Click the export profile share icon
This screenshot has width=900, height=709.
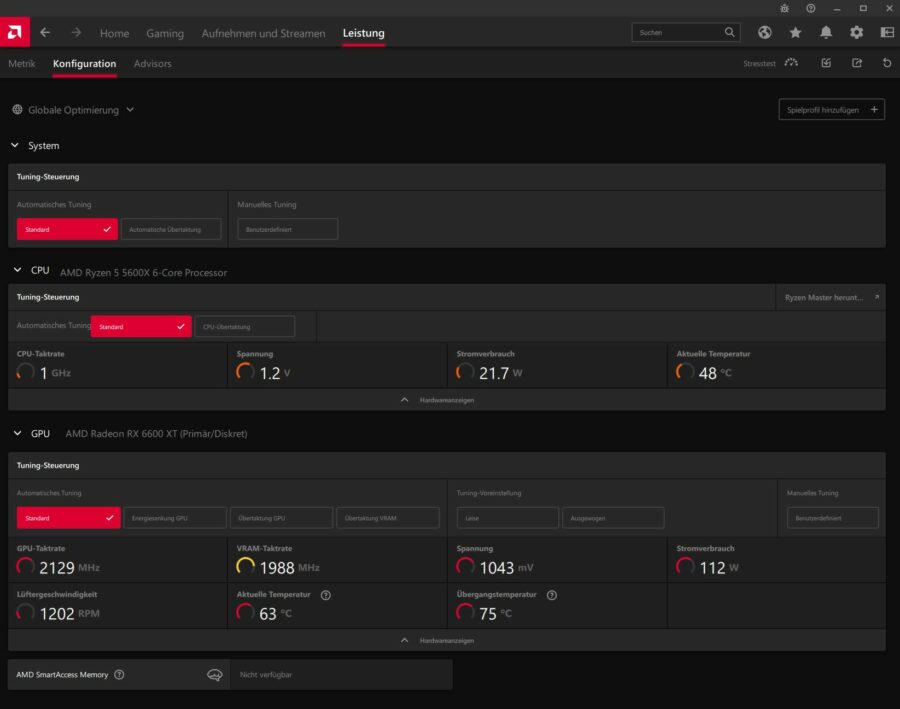point(857,63)
